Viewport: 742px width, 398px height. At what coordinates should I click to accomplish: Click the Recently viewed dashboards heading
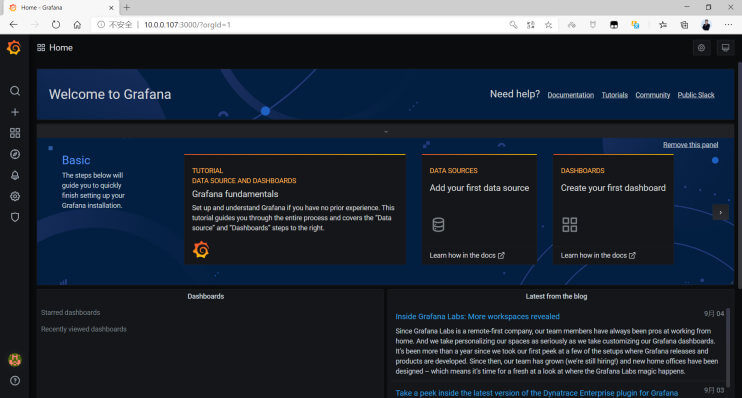84,329
